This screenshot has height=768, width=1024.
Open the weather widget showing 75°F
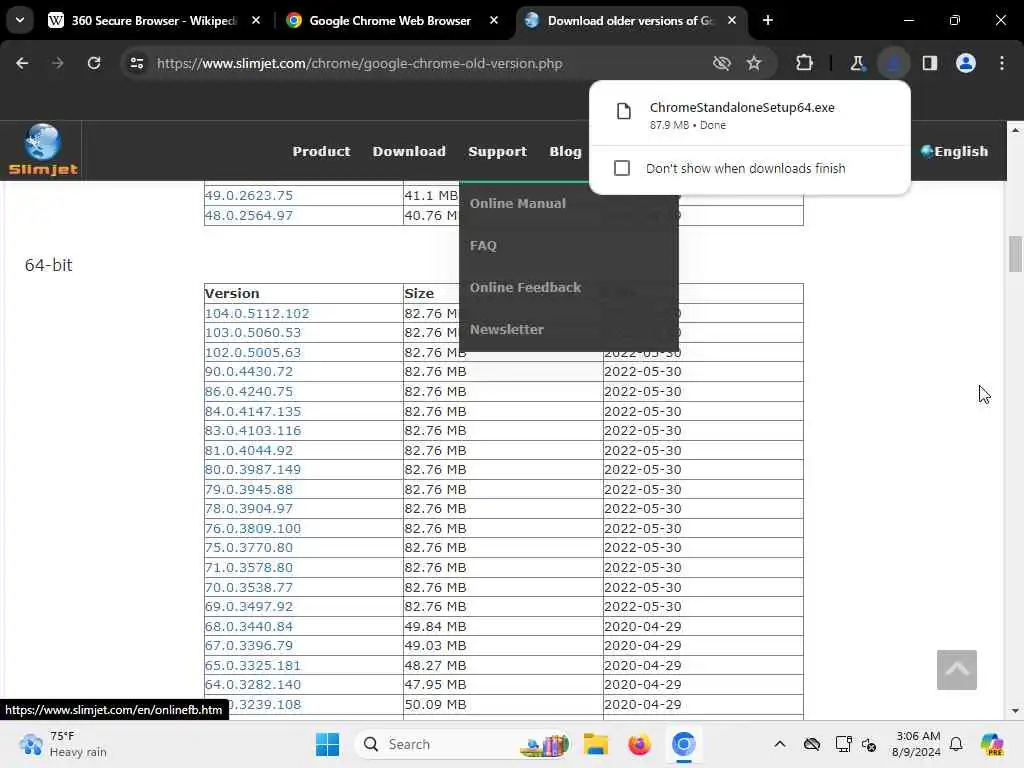63,744
